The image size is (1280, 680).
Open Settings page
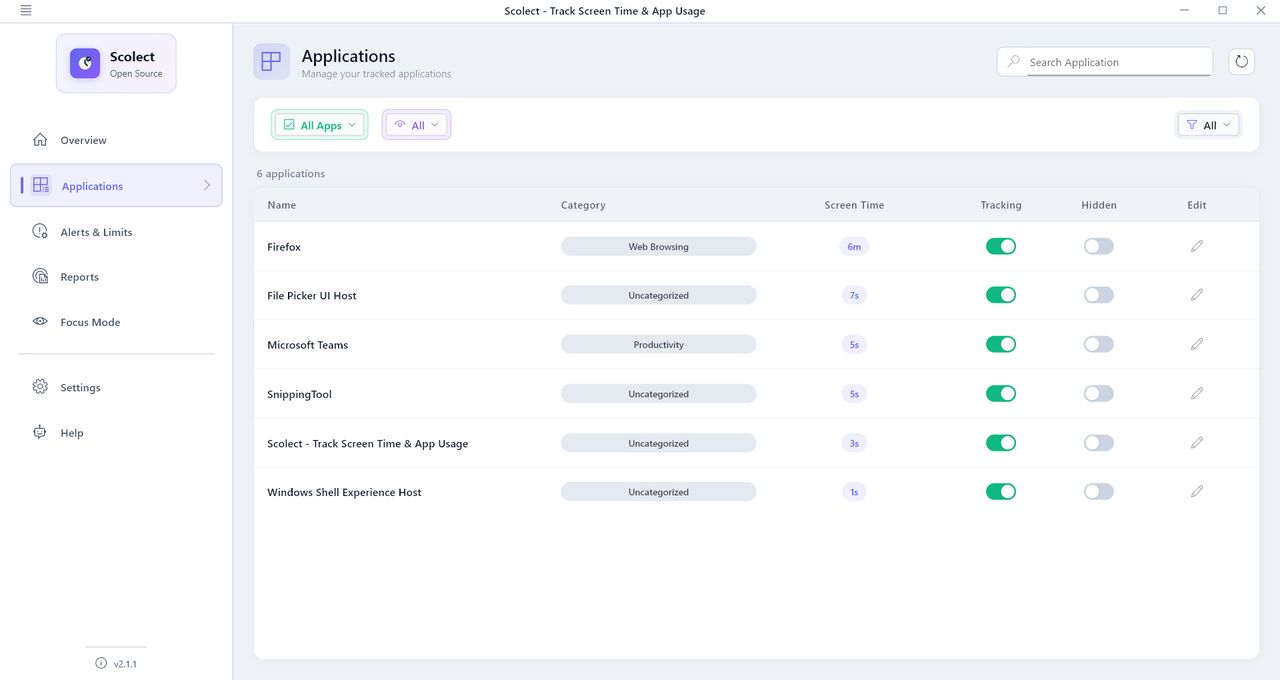coord(116,387)
